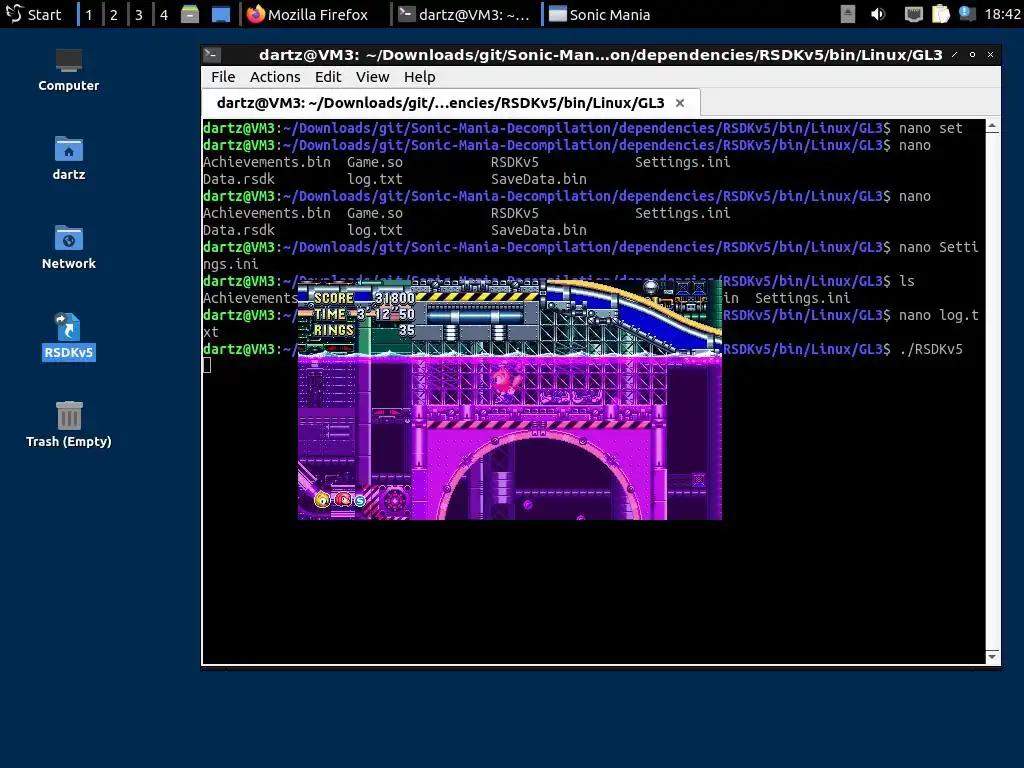Select the Computer desktop icon
The height and width of the screenshot is (768, 1024).
[x=69, y=70]
